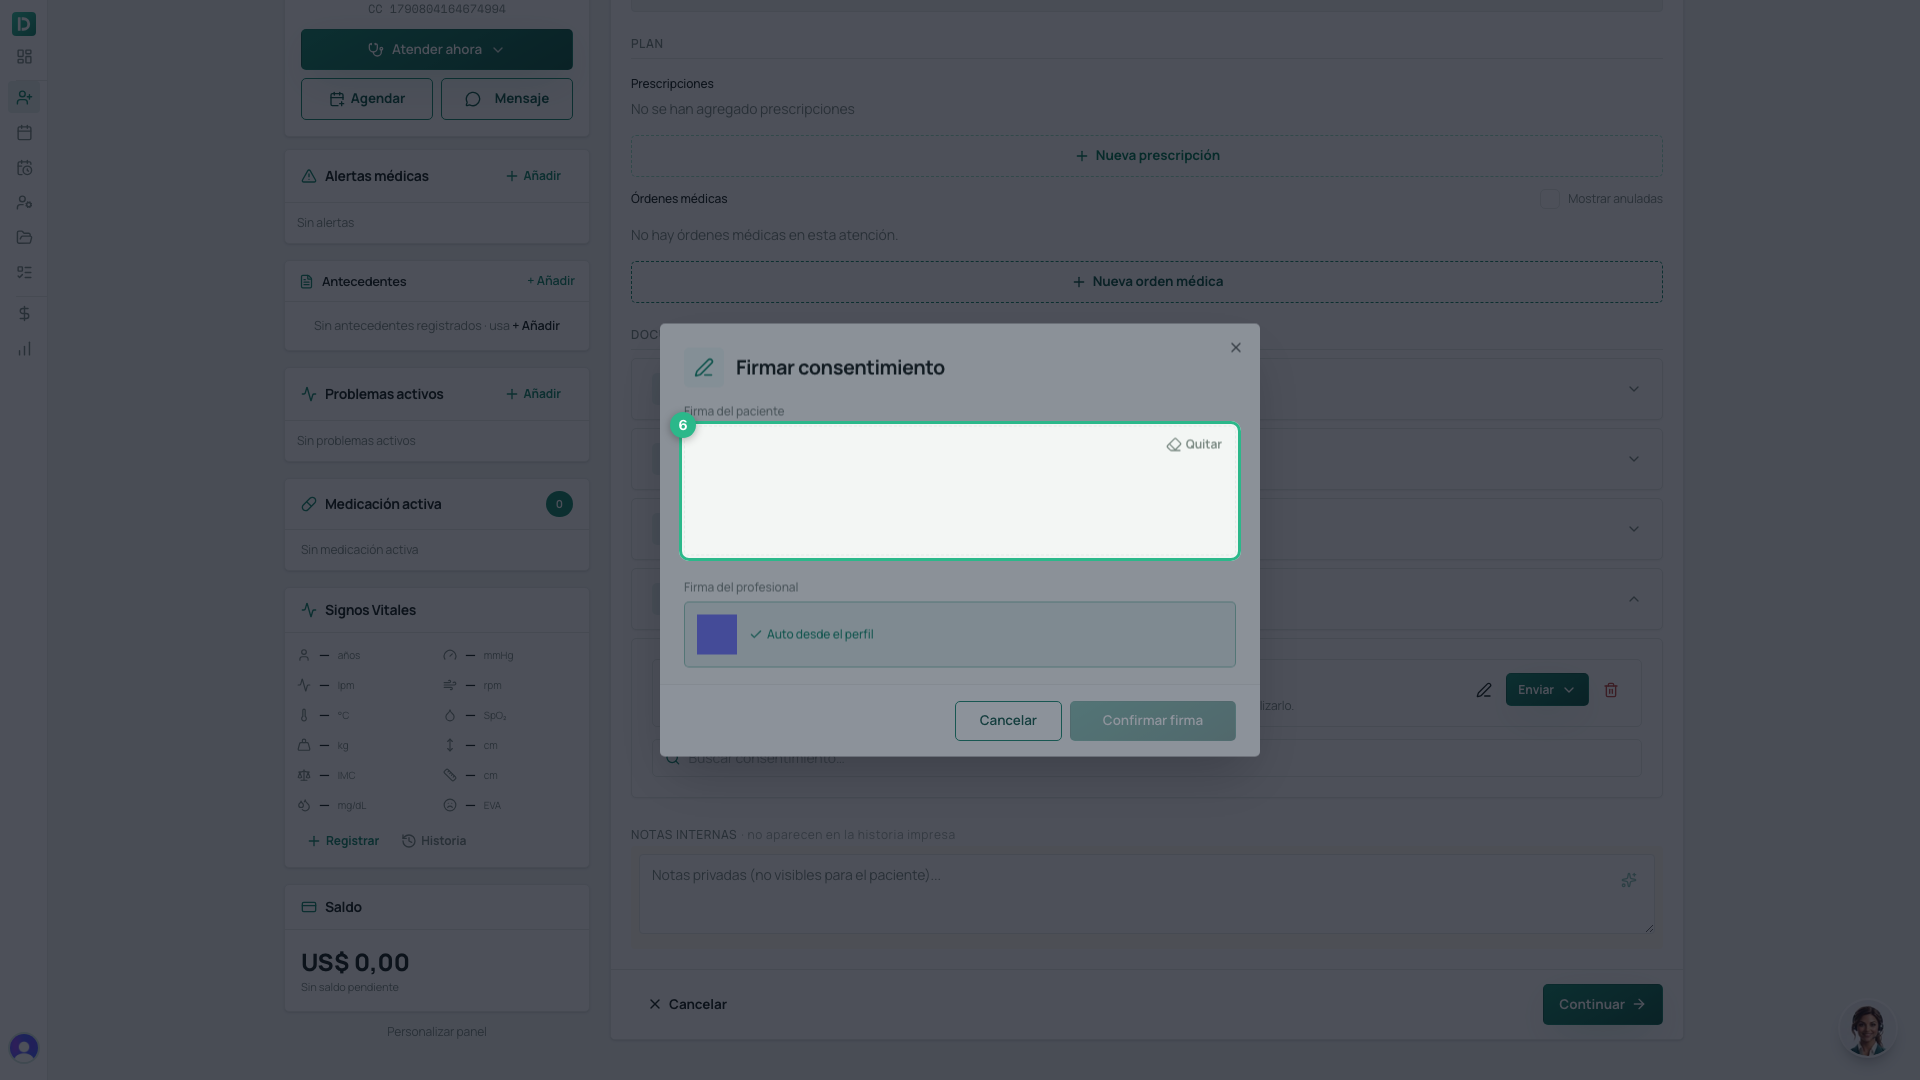Viewport: 1920px width, 1080px height.
Task: Open the dollar billing icon in sidebar
Action: pos(24,314)
